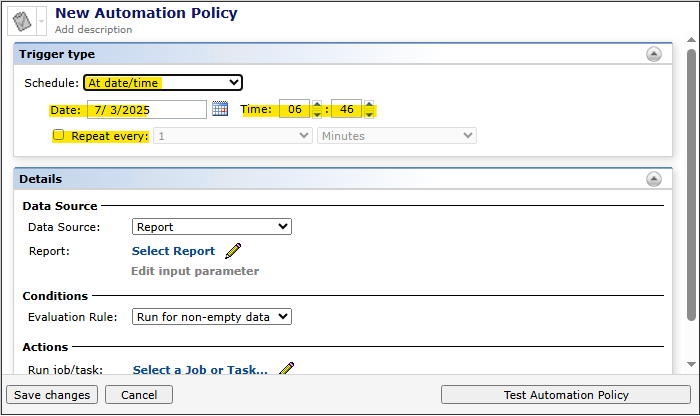Open the calendar date picker icon
Screen dimensions: 700x416
(x=220, y=109)
